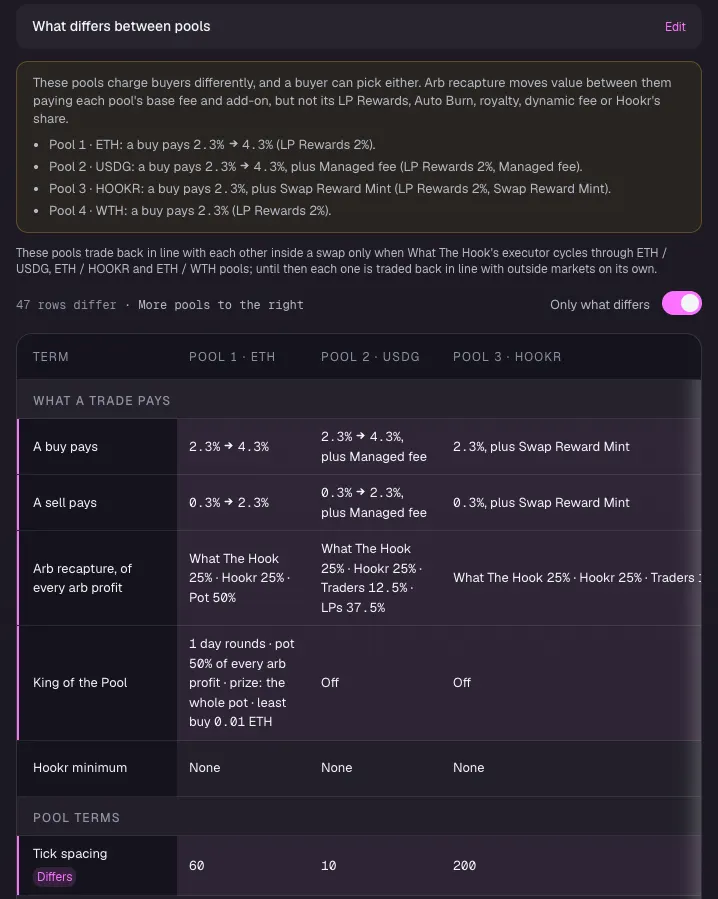The height and width of the screenshot is (899, 718).
Task: Click Pool 2 buy cell with Managed fee
Action: tap(374, 447)
